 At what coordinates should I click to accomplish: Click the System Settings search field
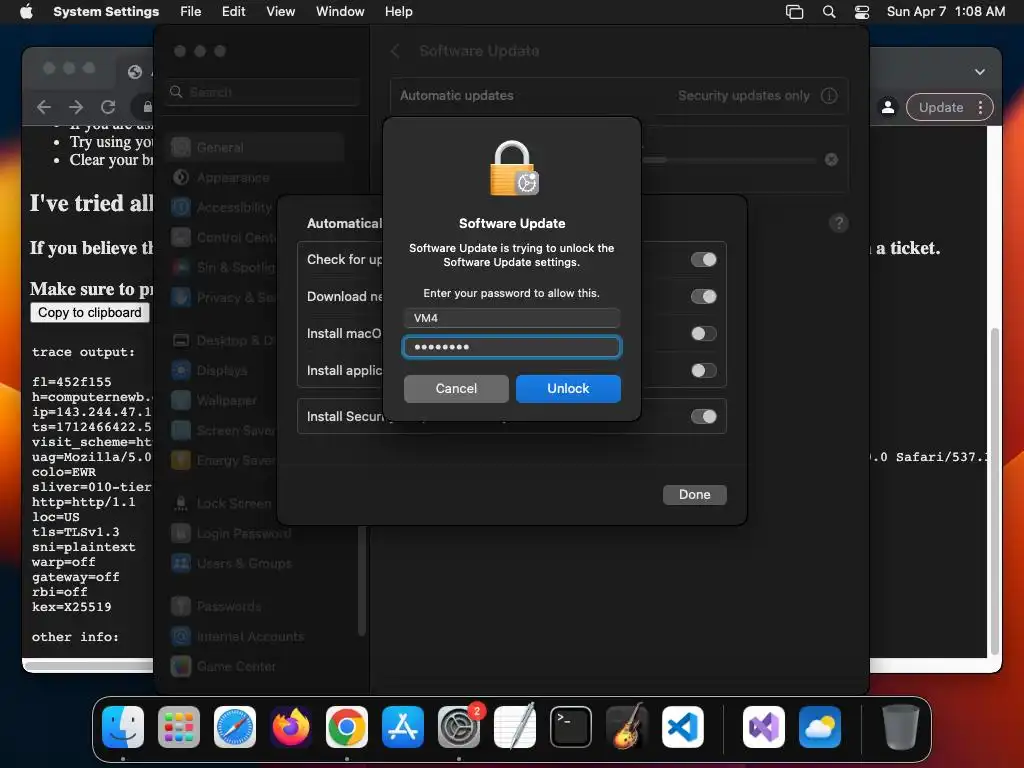pyautogui.click(x=264, y=92)
